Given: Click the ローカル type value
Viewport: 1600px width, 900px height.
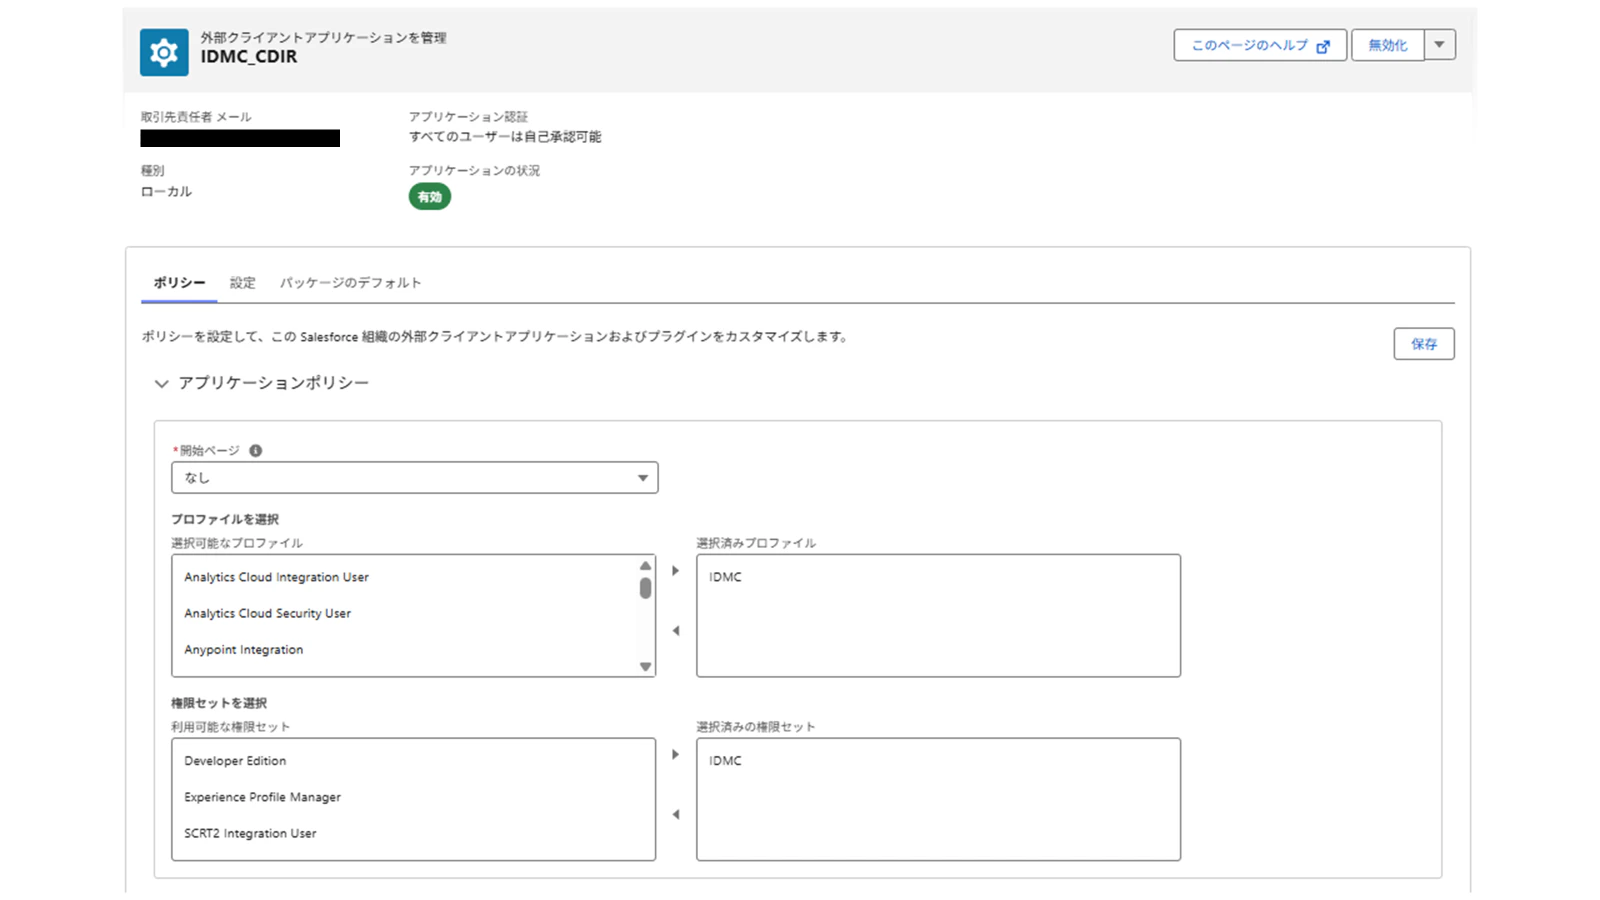Looking at the screenshot, I should [x=166, y=191].
